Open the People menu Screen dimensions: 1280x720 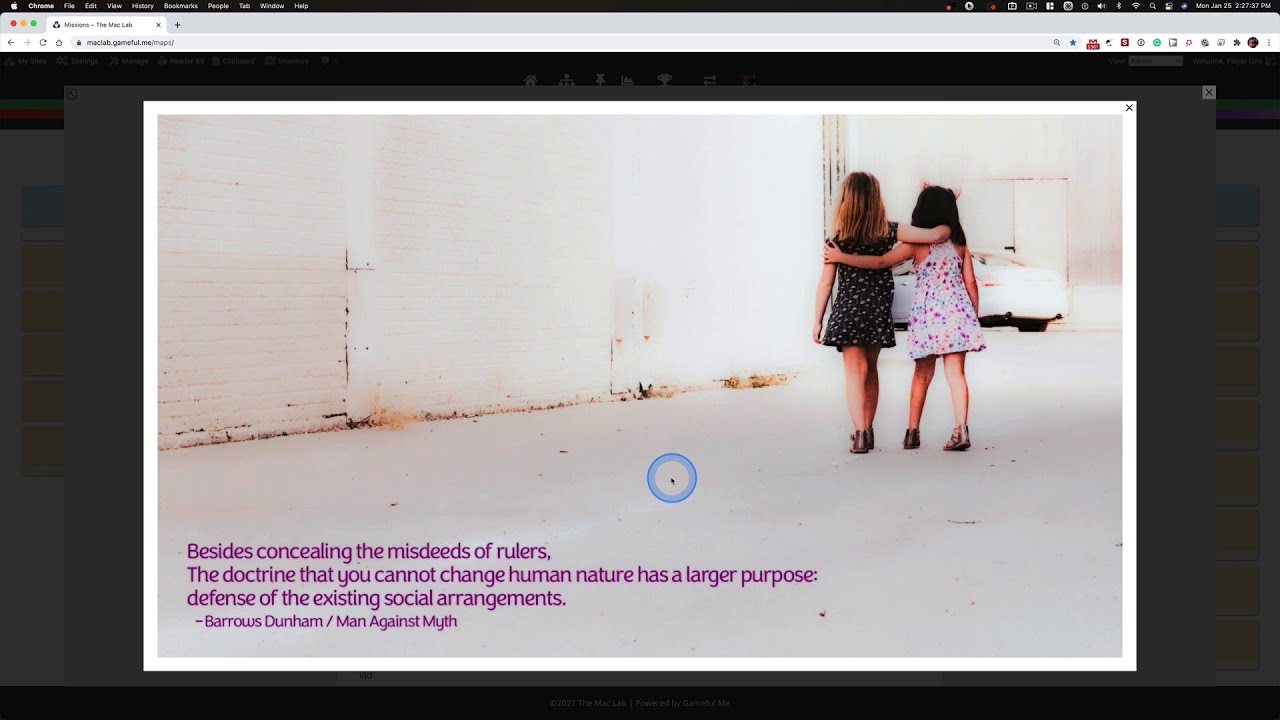point(218,6)
